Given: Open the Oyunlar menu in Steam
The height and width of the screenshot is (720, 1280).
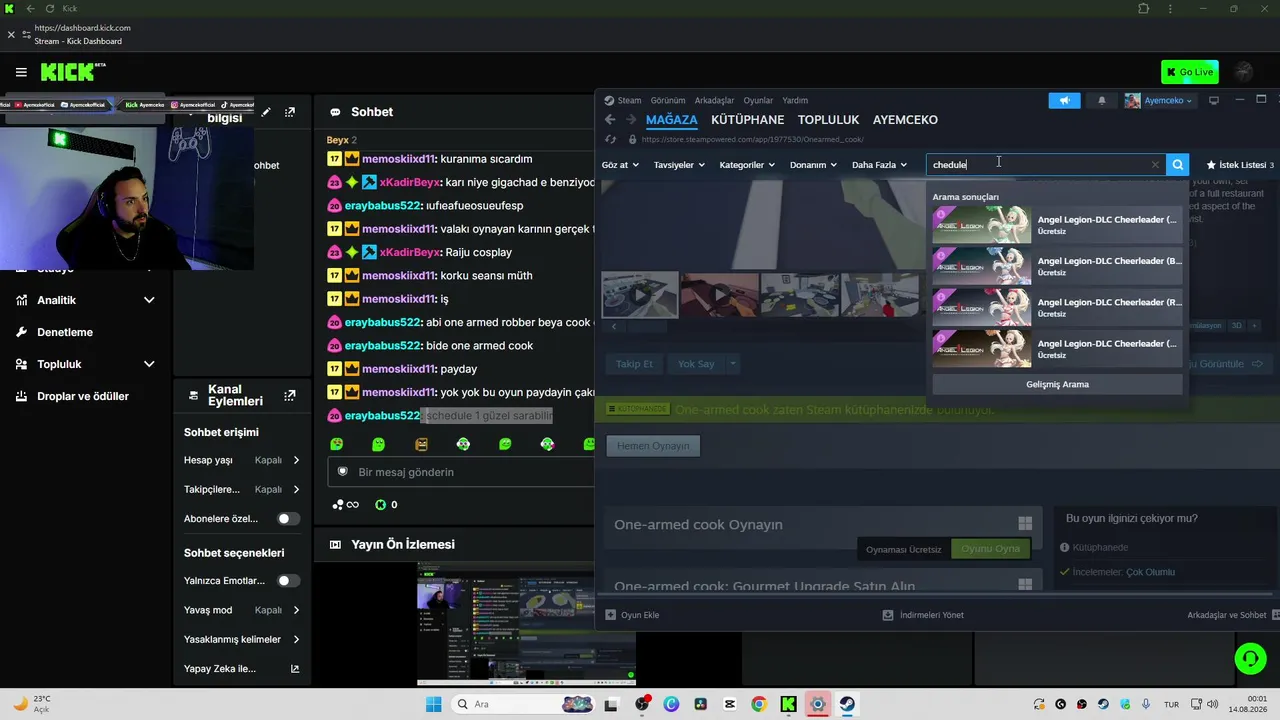Looking at the screenshot, I should pos(758,100).
